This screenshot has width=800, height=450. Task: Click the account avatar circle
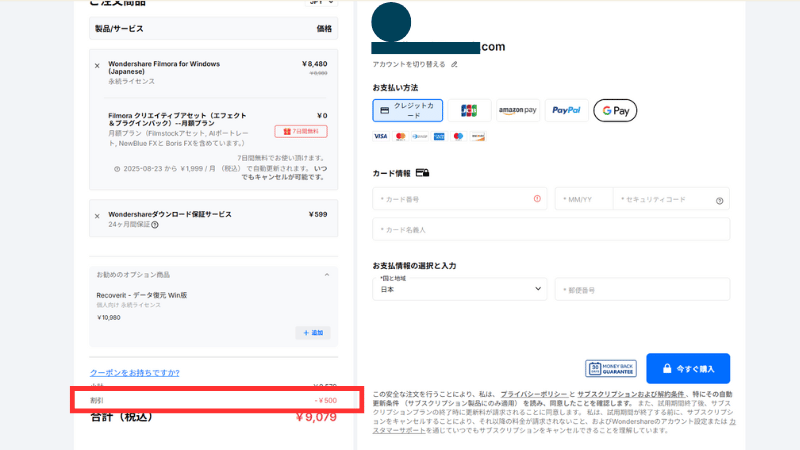pos(391,22)
